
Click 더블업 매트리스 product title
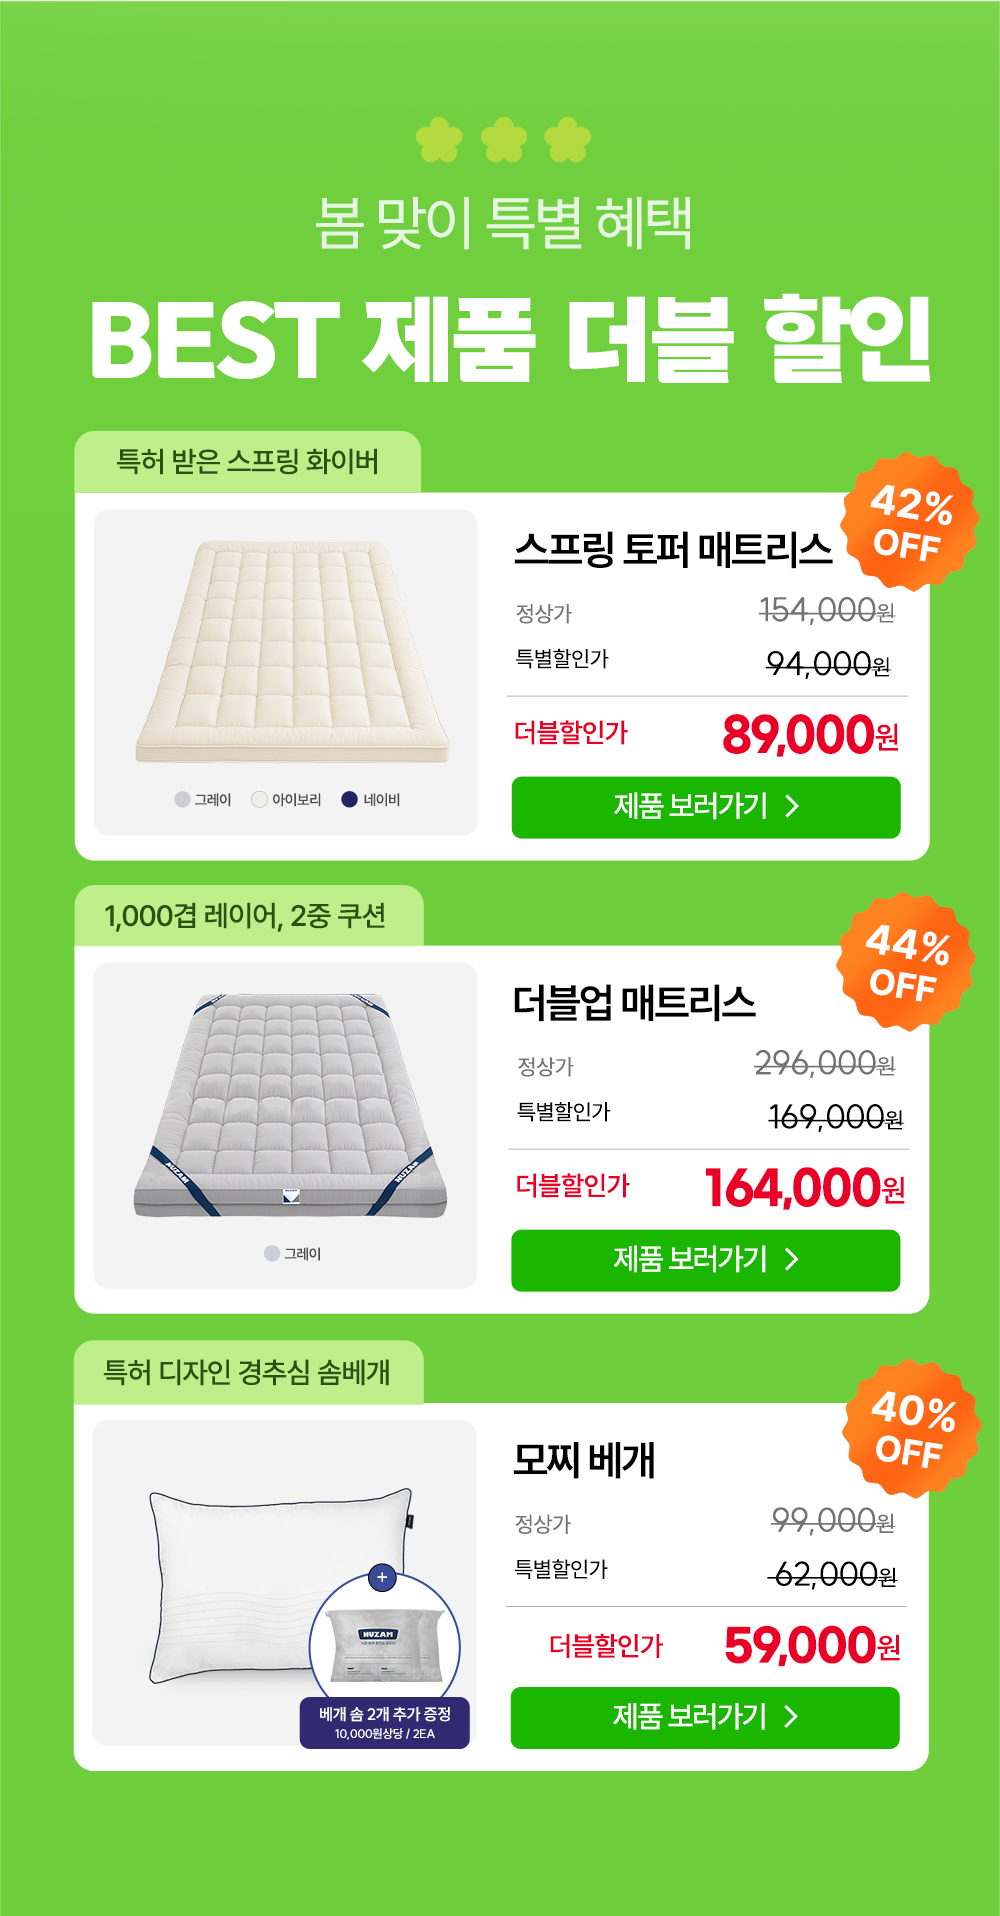pos(634,1002)
